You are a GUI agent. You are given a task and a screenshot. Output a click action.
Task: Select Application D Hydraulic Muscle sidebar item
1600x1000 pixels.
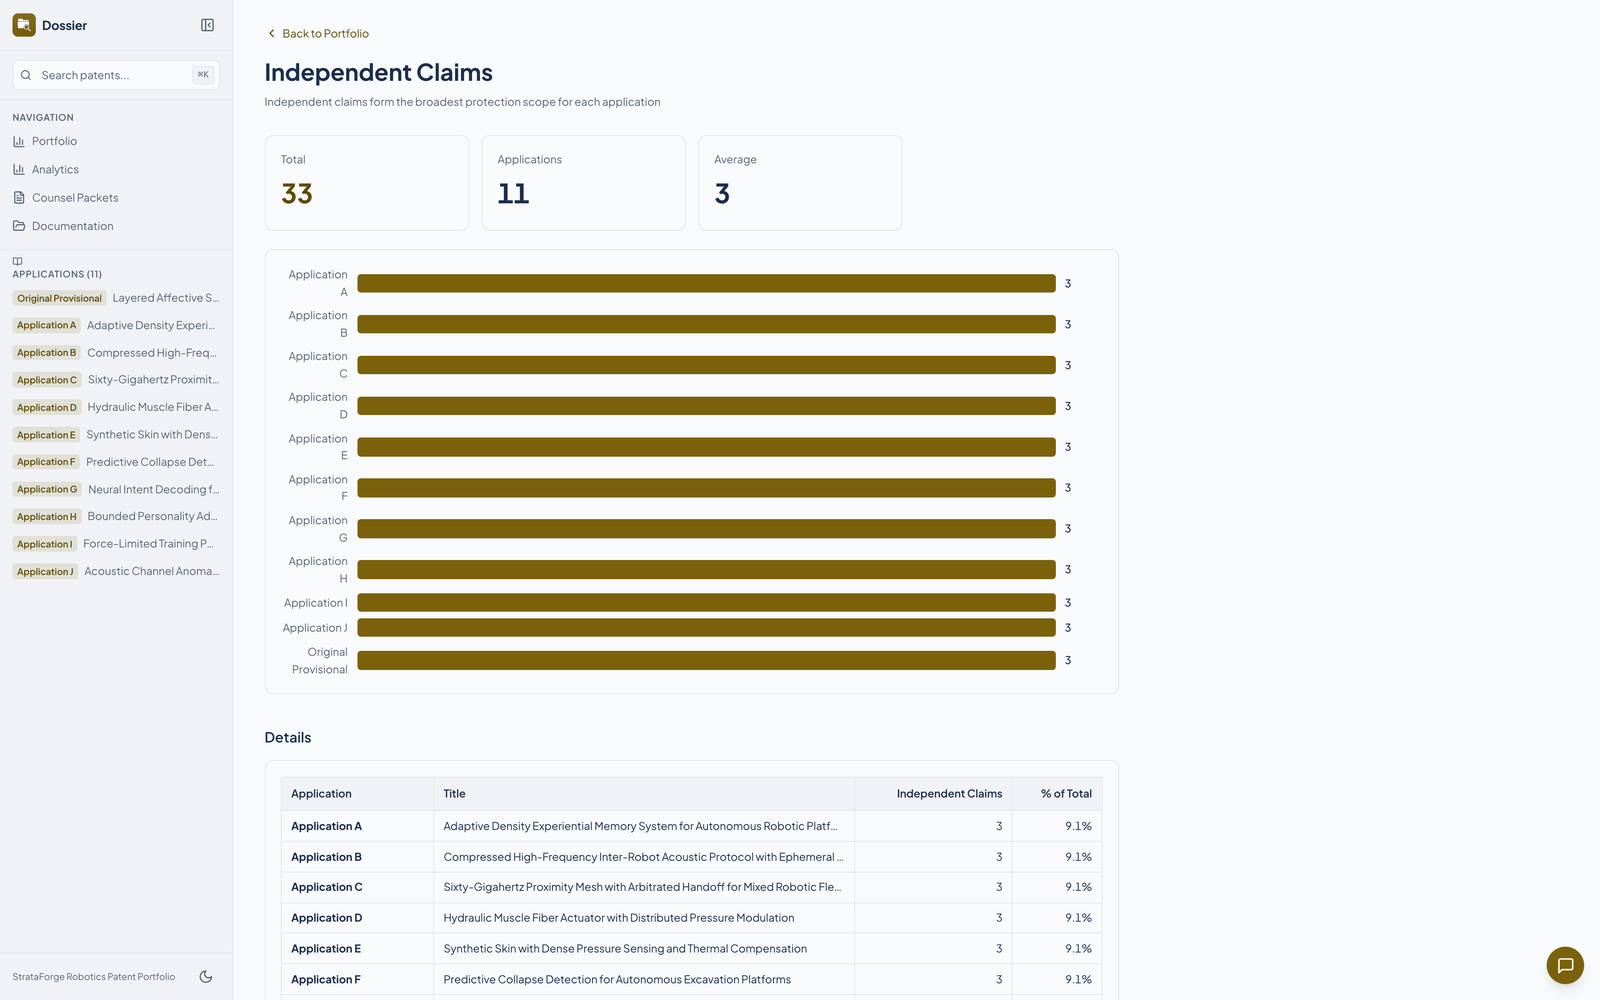[116, 407]
